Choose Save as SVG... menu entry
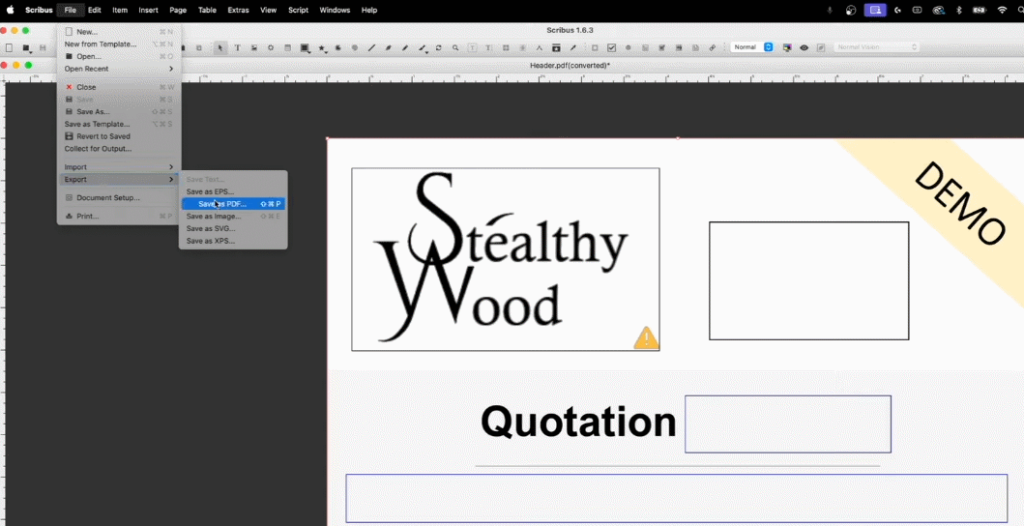 (233, 229)
